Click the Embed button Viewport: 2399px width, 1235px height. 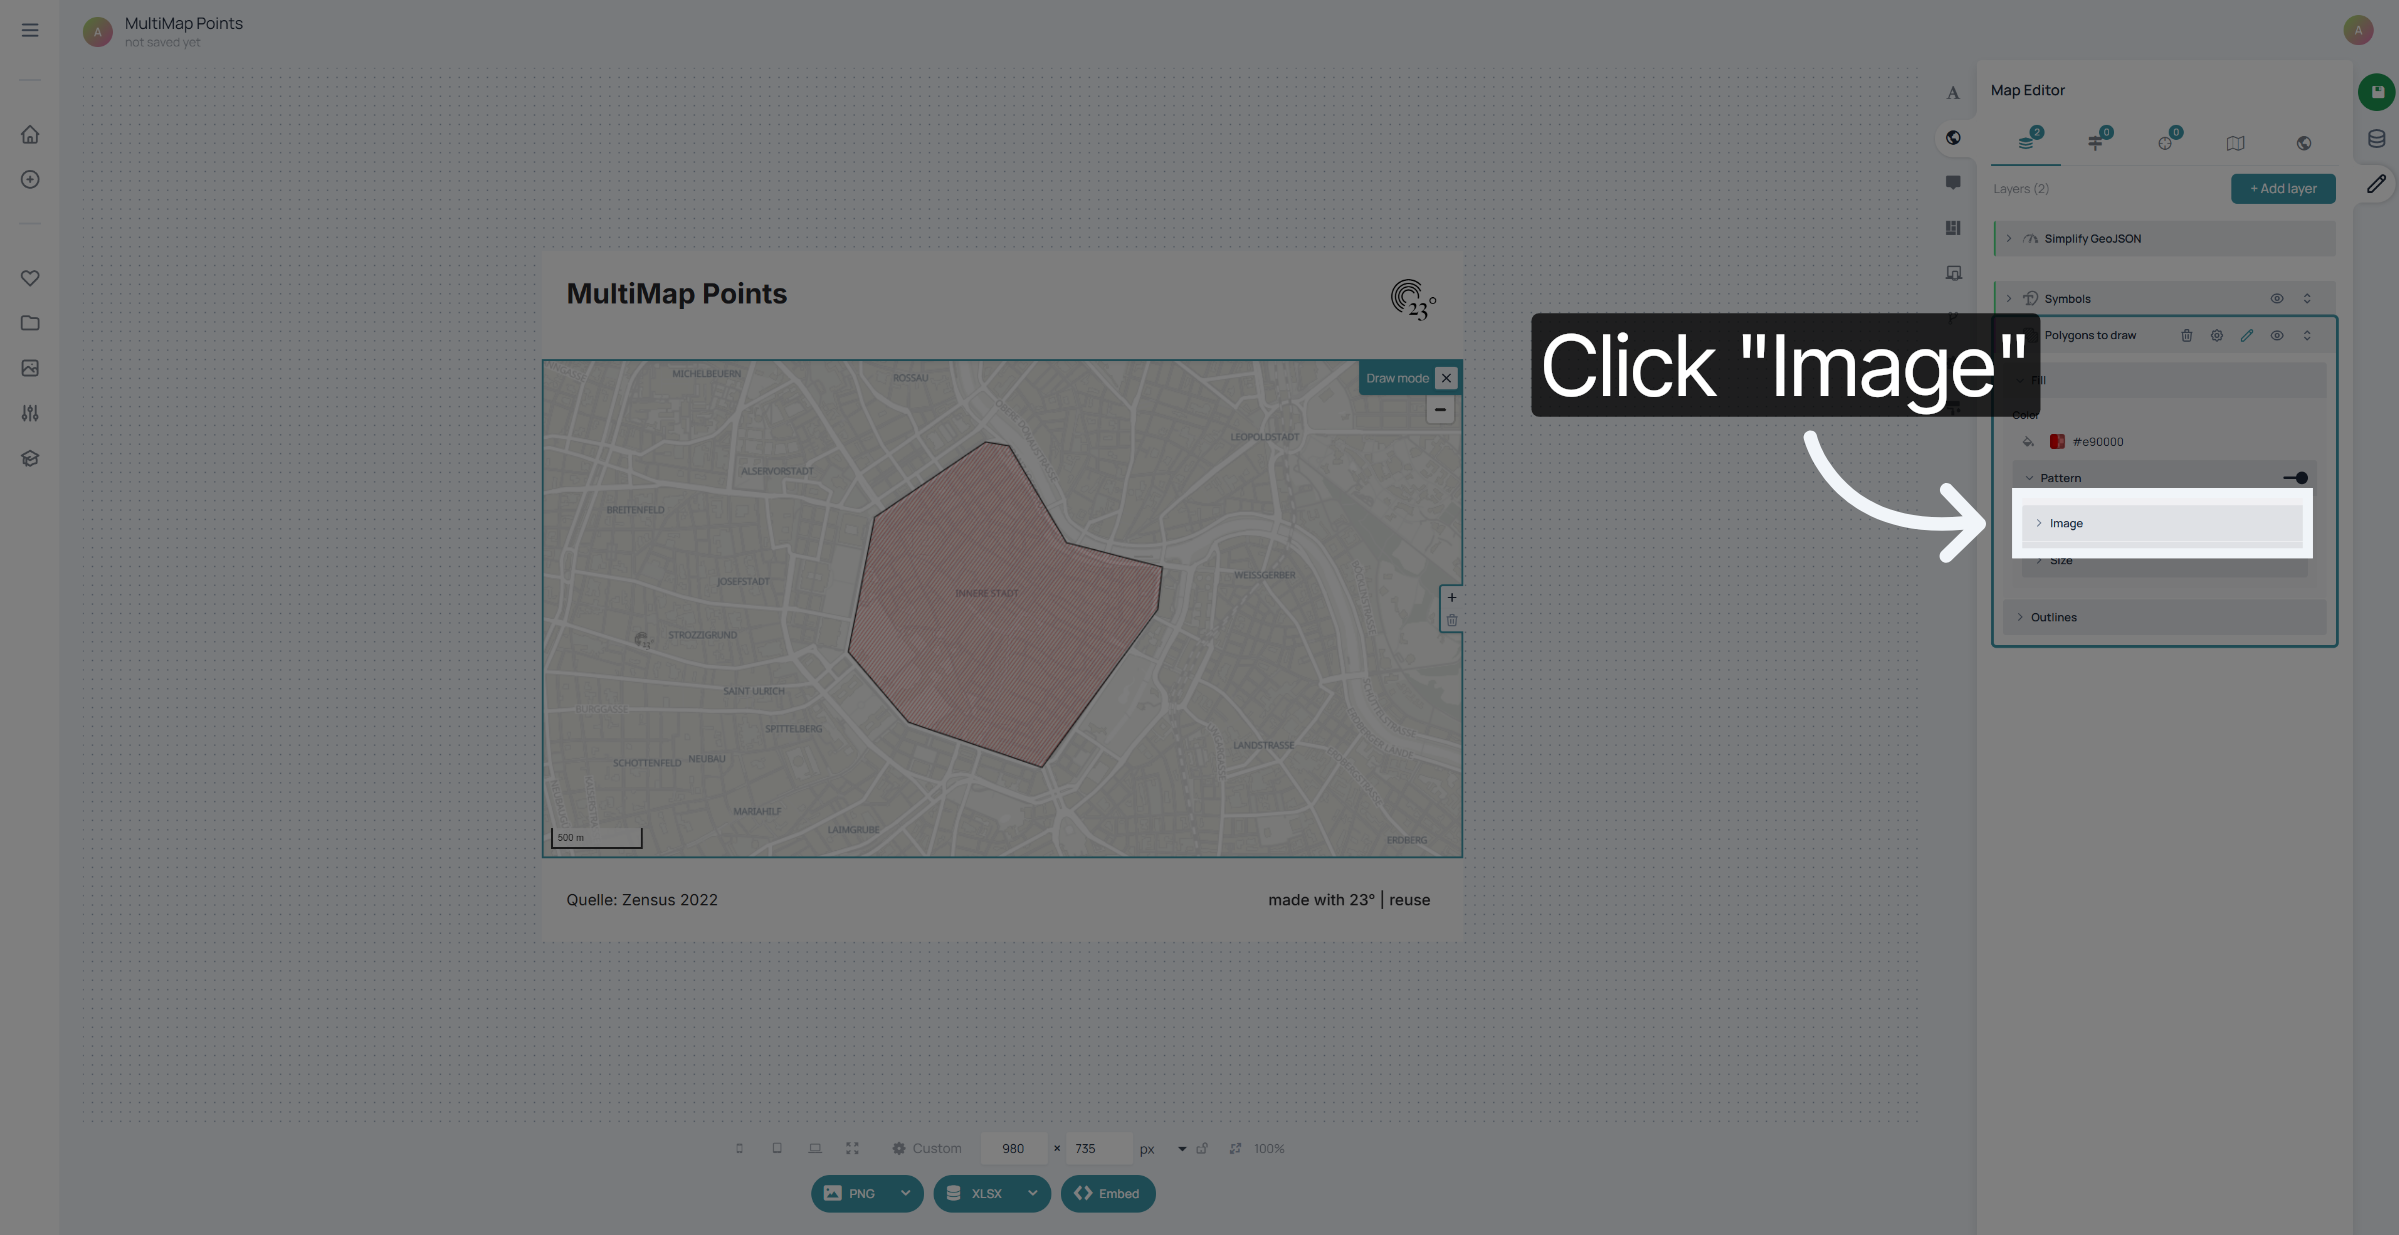point(1108,1194)
